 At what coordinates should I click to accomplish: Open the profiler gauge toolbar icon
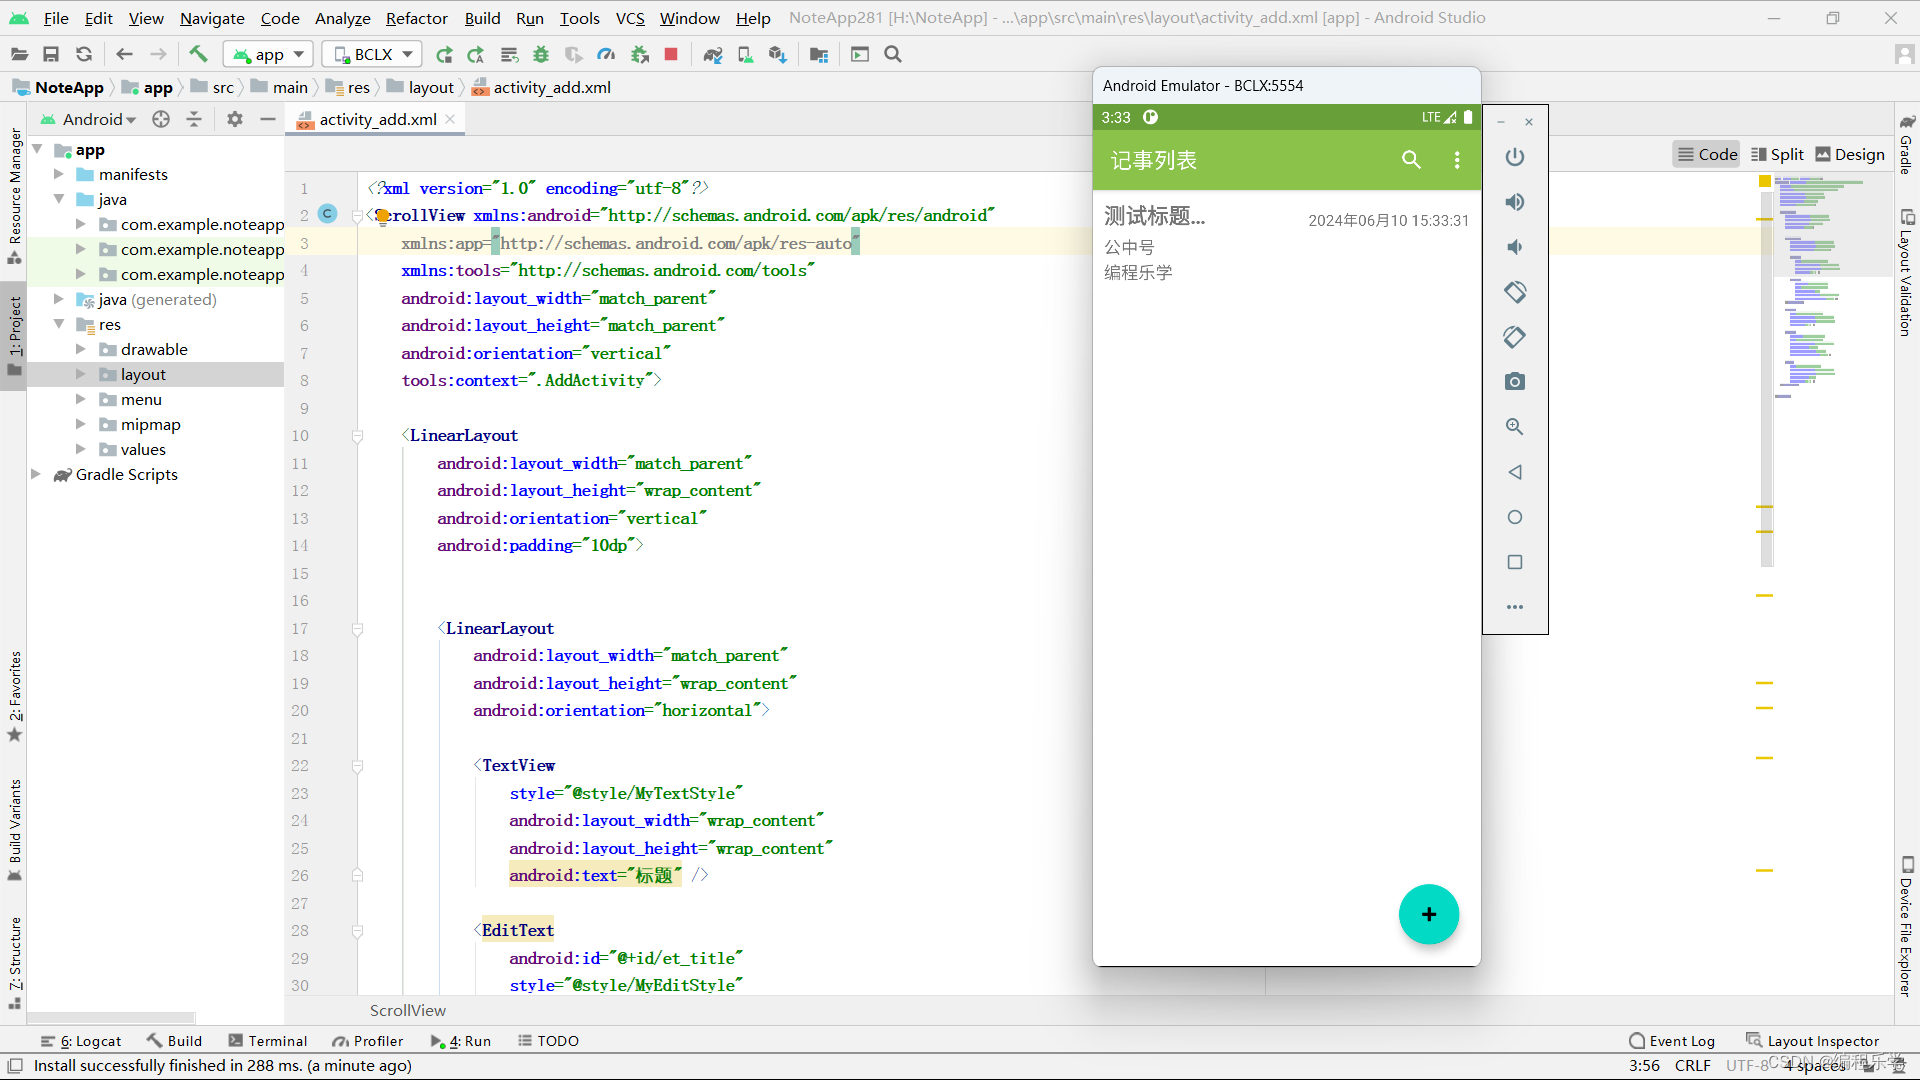point(606,54)
